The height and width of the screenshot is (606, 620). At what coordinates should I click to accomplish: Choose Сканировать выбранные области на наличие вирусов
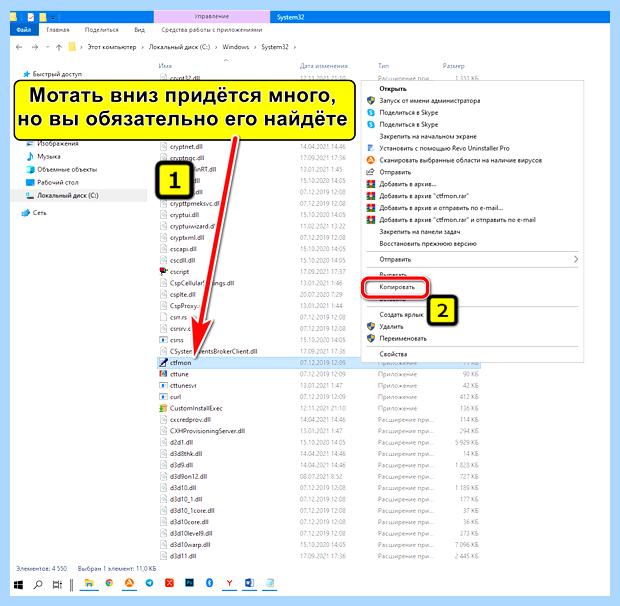(461, 160)
